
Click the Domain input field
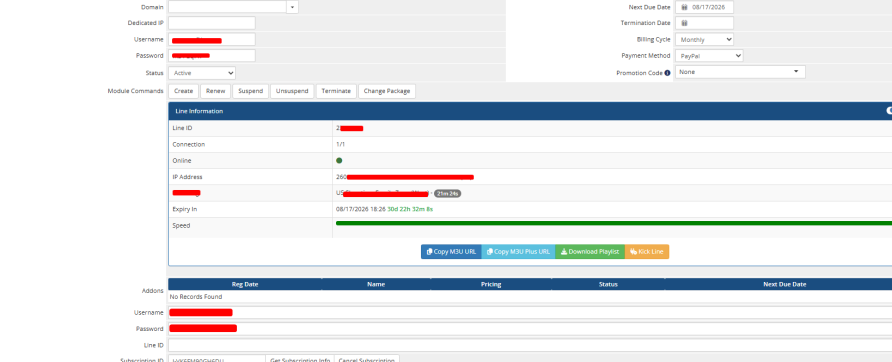pos(227,7)
